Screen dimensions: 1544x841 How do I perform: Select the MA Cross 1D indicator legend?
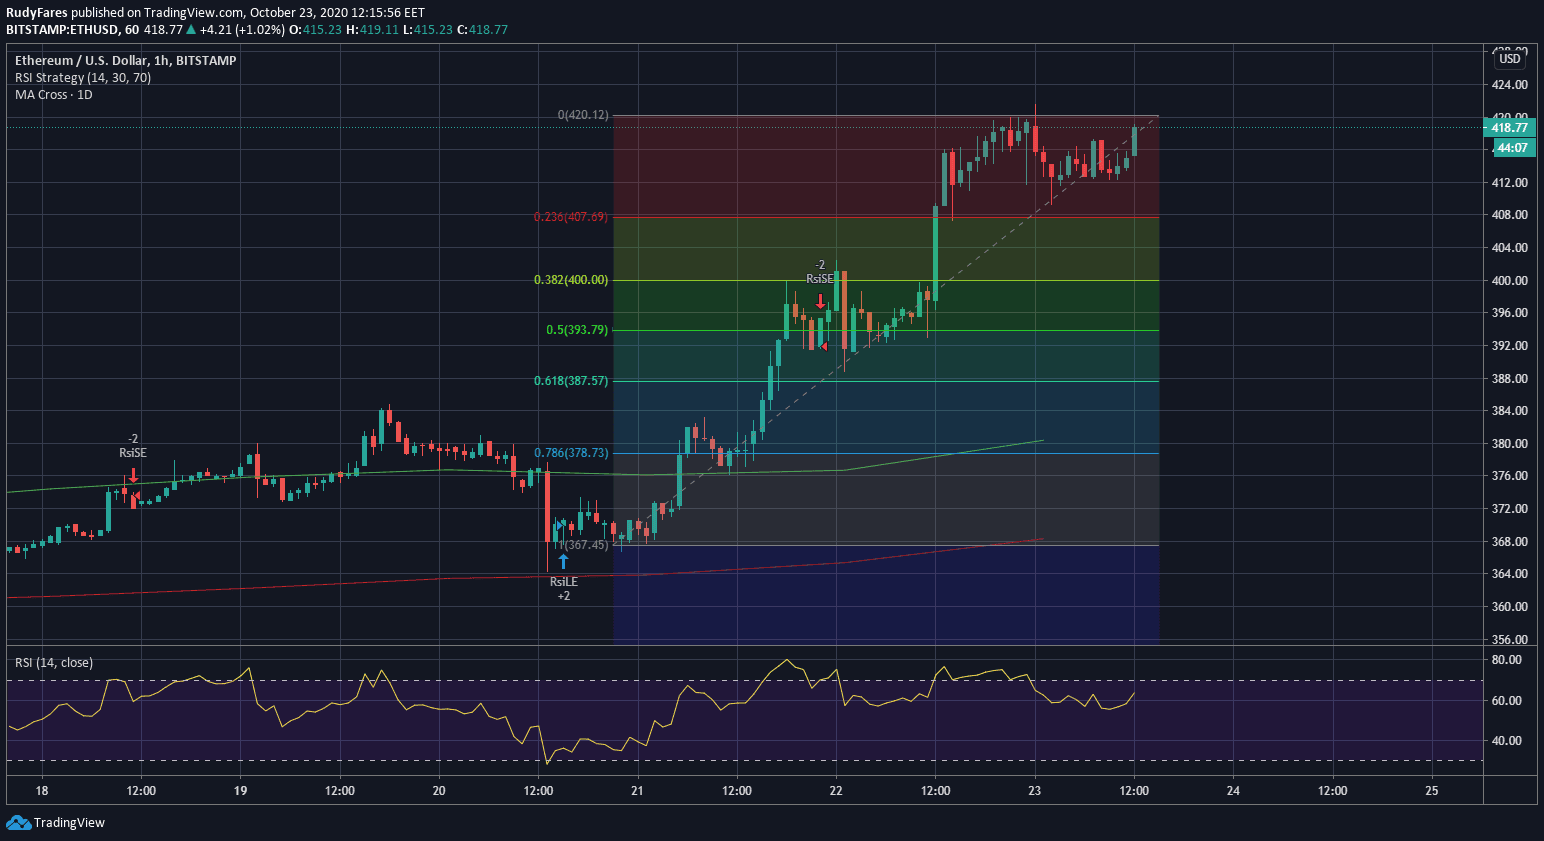[x=54, y=95]
